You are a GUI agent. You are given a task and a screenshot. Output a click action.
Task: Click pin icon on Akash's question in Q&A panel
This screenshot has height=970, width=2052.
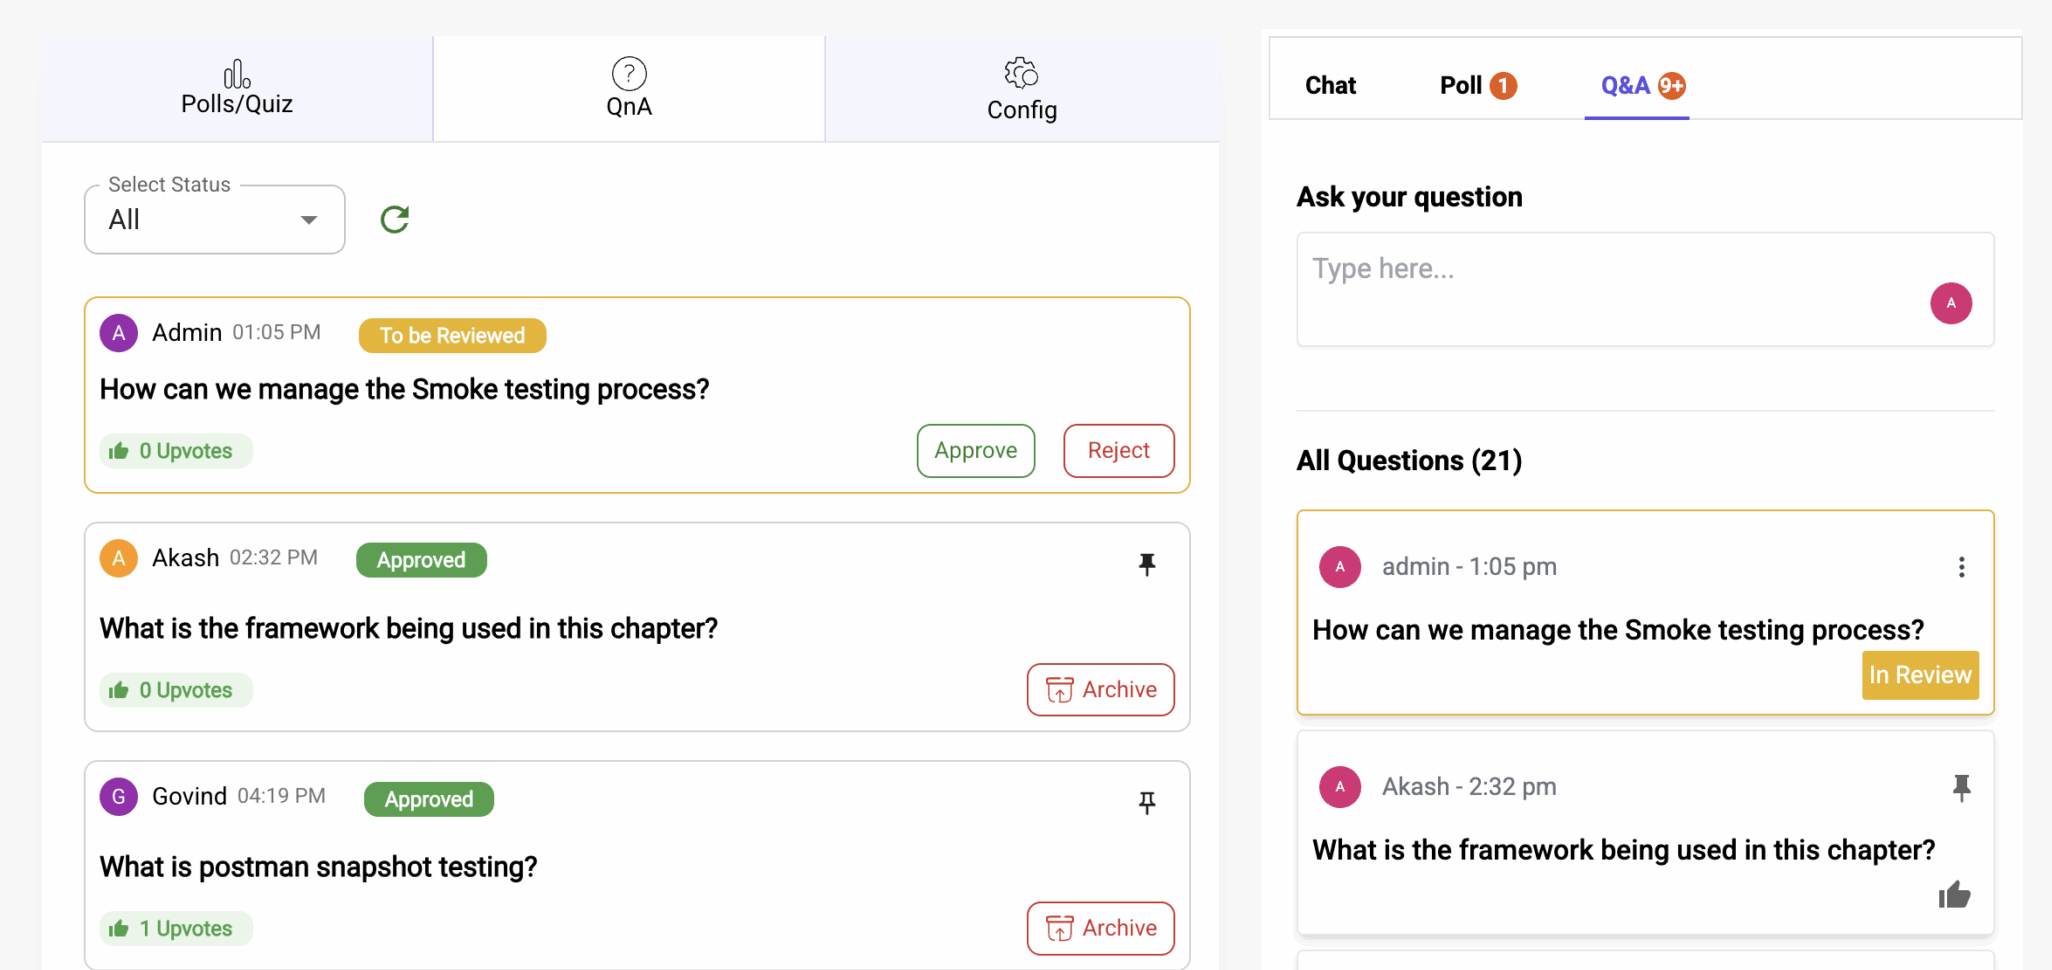1961,788
